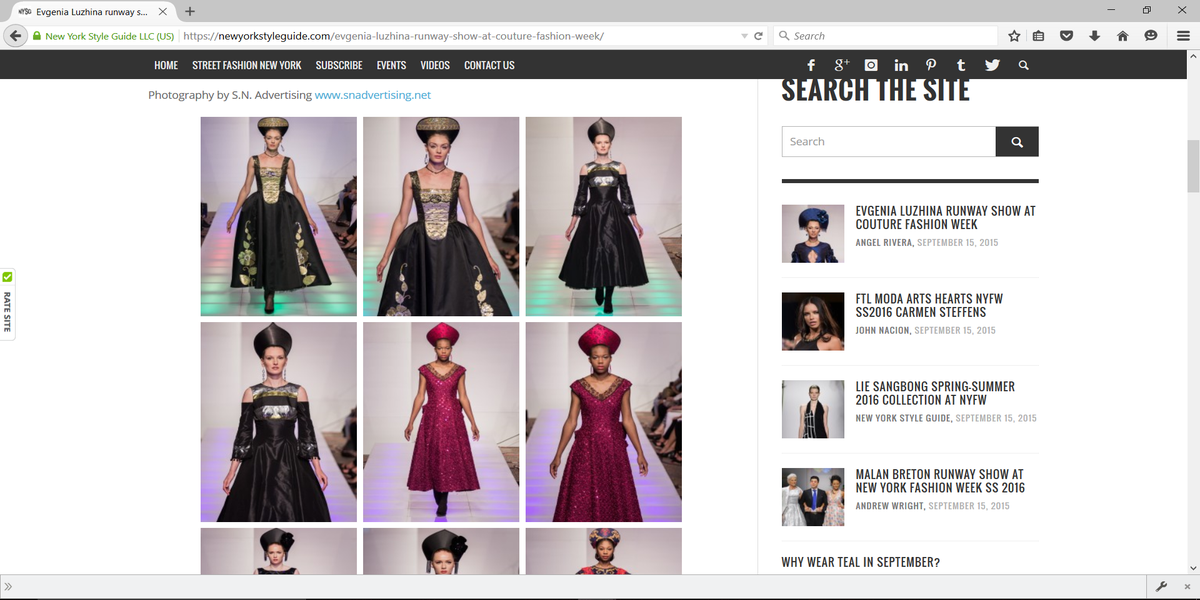Open Street Fashion New York menu

pyautogui.click(x=247, y=65)
